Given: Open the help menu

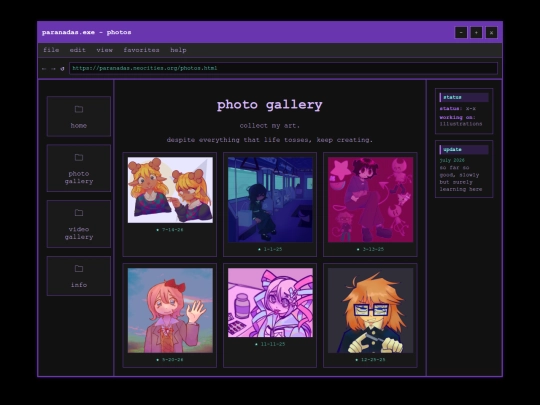Looking at the screenshot, I should point(178,50).
